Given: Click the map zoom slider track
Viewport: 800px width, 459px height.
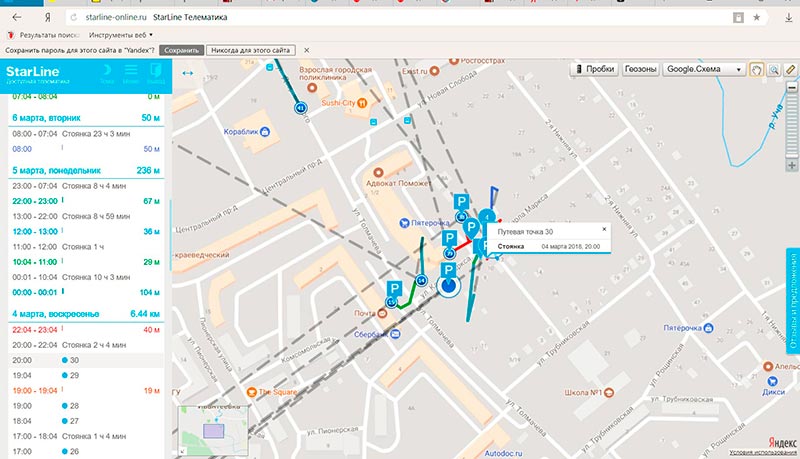Looking at the screenshot, I should click(x=791, y=125).
